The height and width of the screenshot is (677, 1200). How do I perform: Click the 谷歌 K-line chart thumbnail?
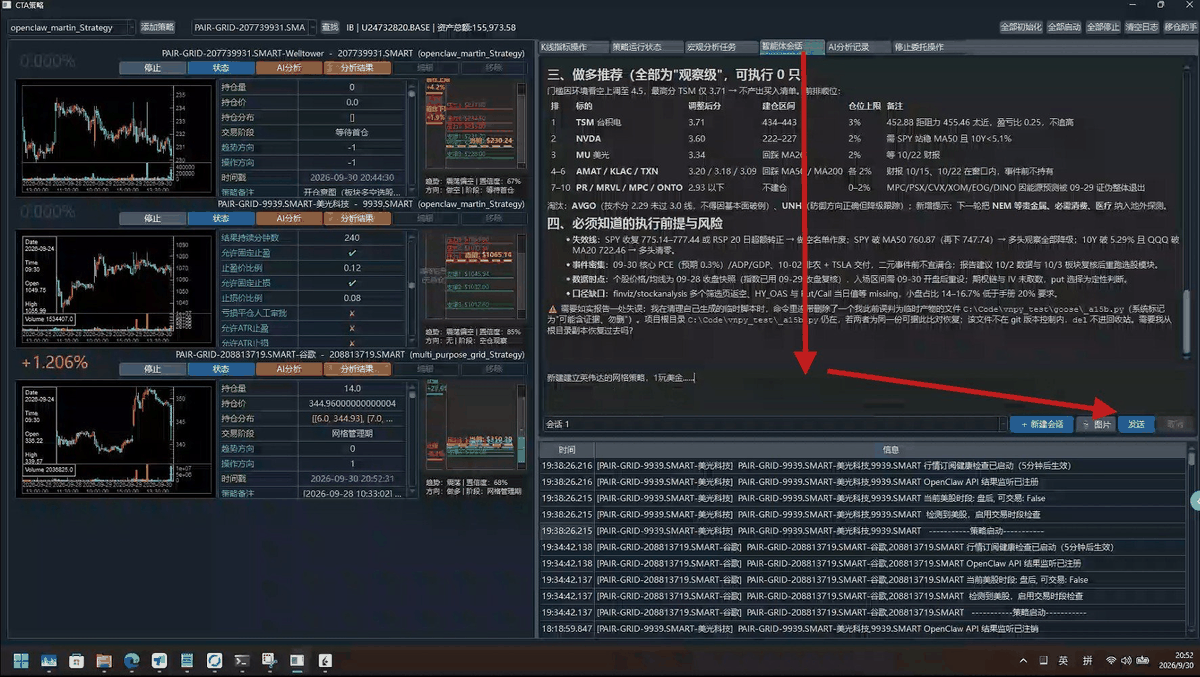(x=113, y=439)
